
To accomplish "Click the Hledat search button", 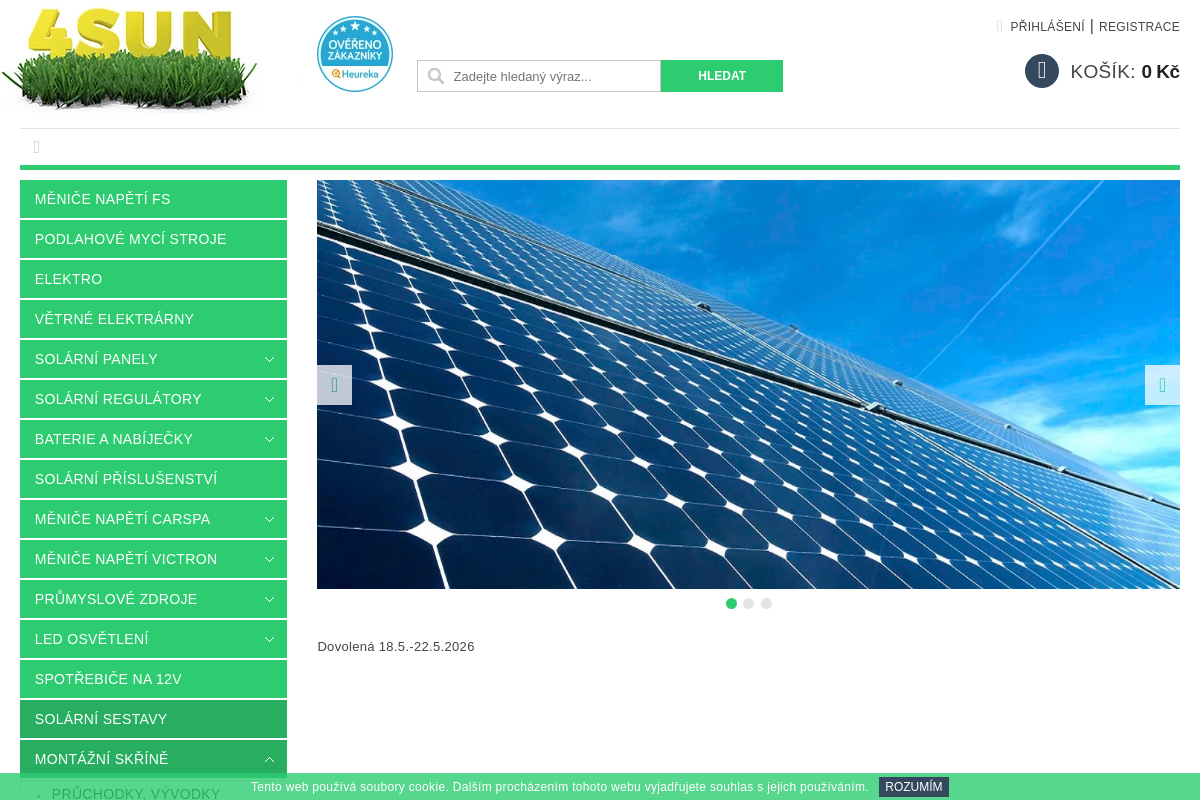I will point(722,76).
